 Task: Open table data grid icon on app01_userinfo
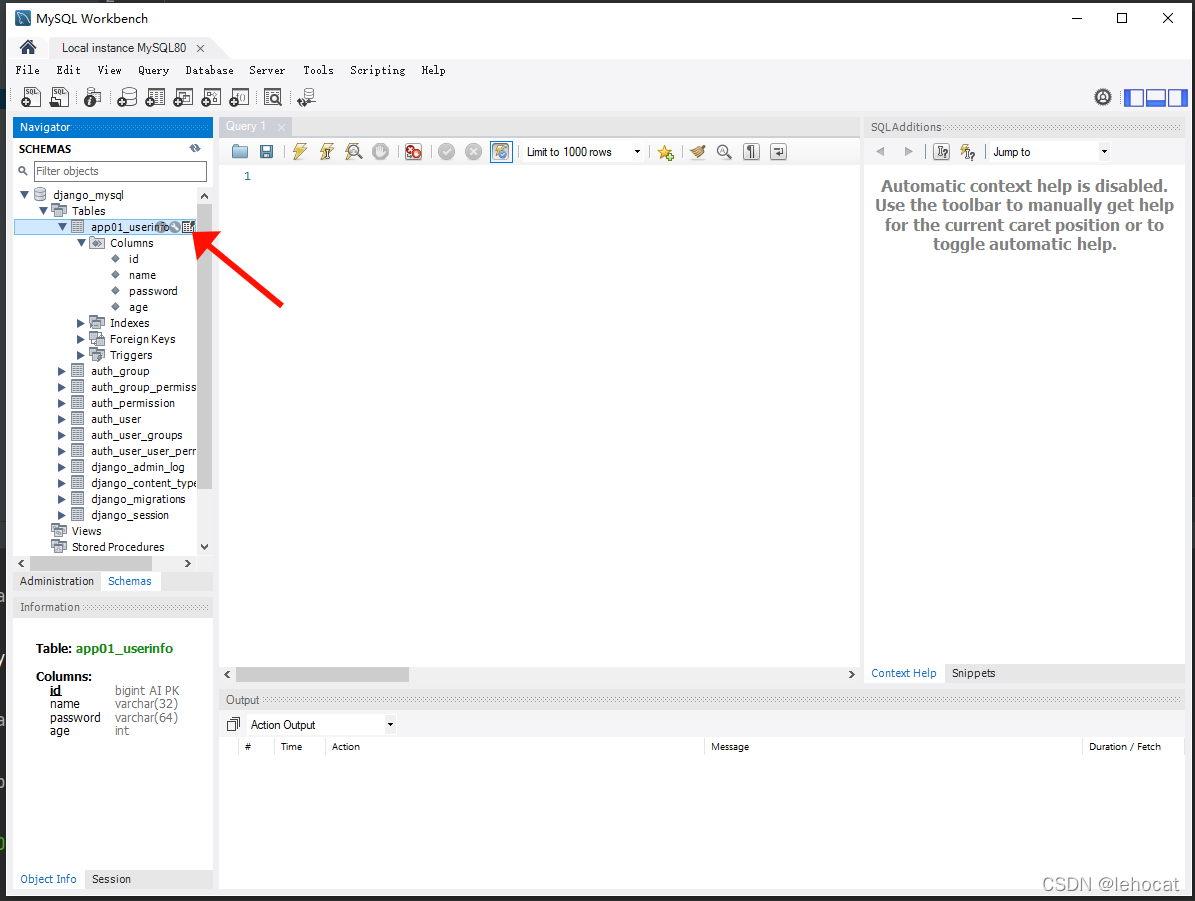tap(188, 227)
